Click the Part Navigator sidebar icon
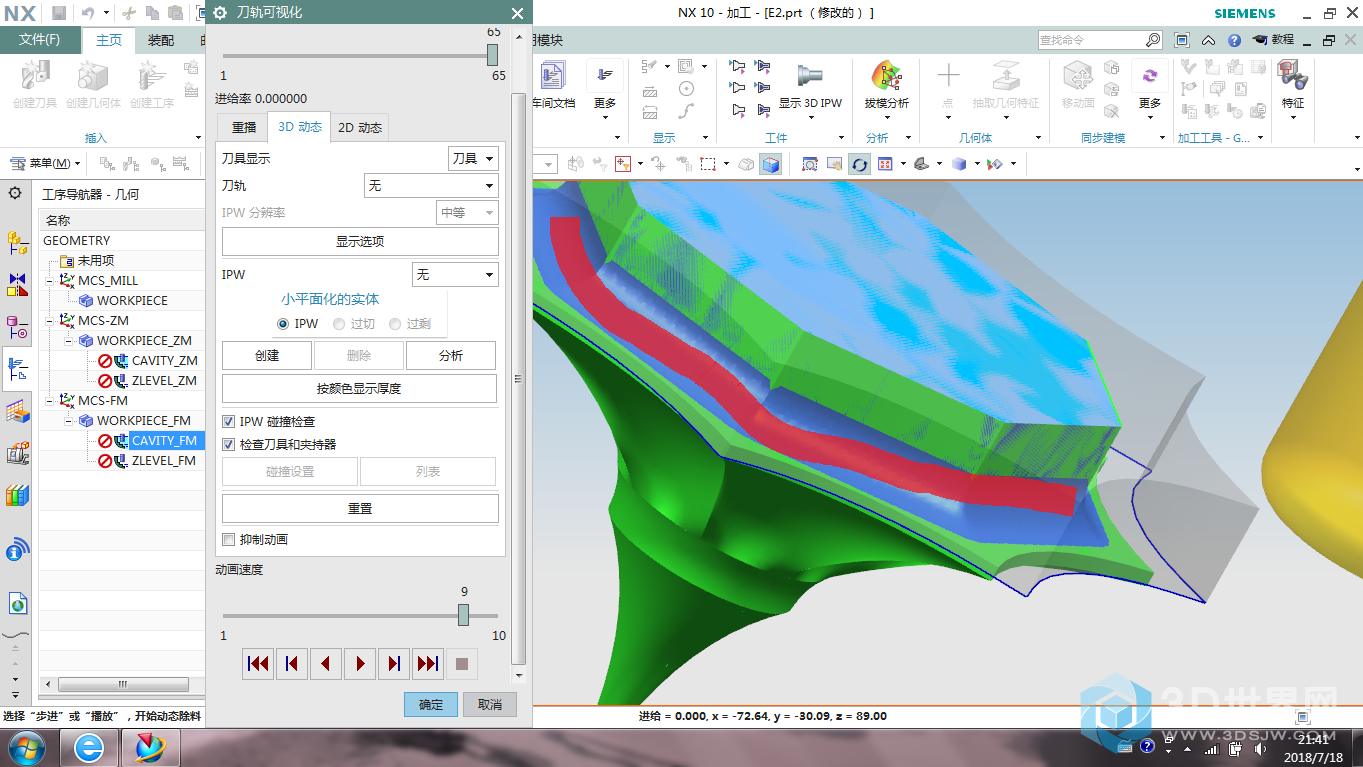Image resolution: width=1363 pixels, height=767 pixels. (x=17, y=327)
